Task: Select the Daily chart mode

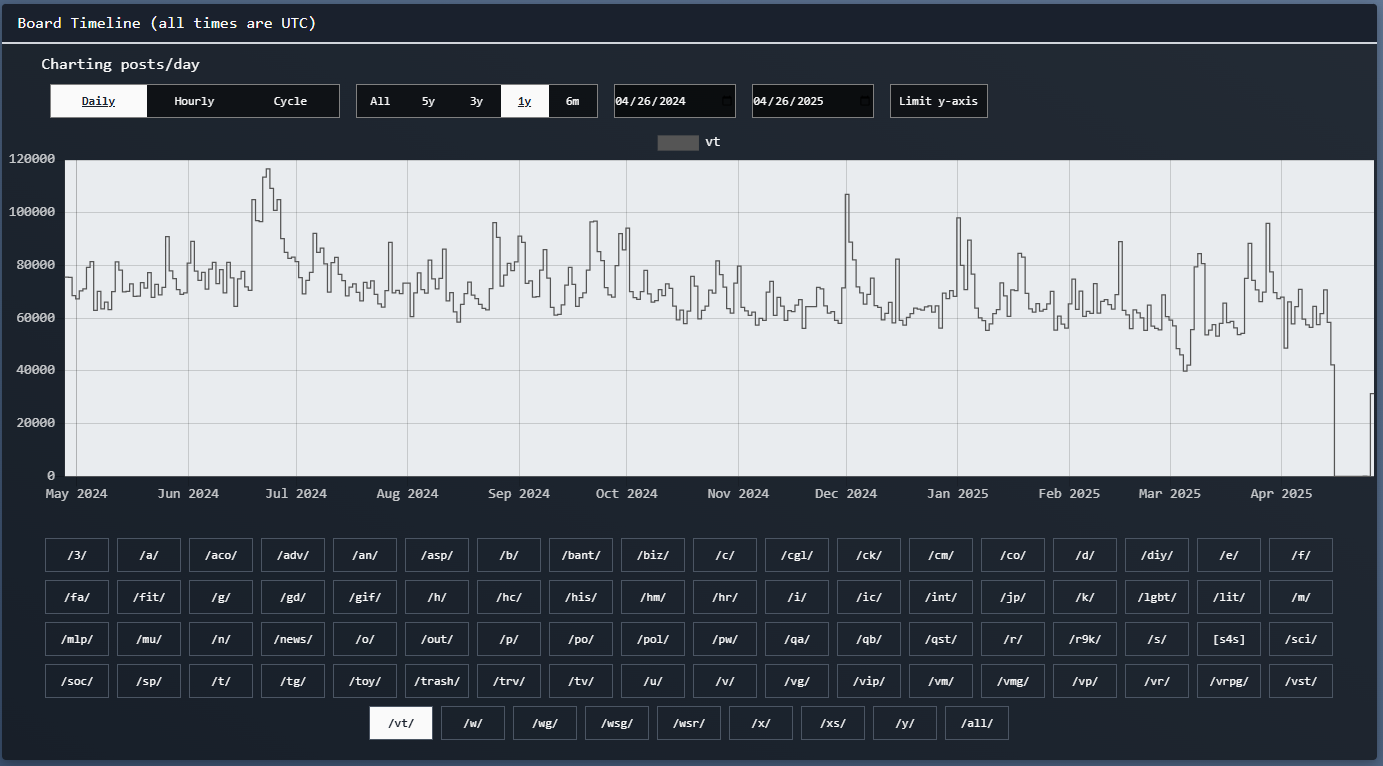Action: point(98,101)
